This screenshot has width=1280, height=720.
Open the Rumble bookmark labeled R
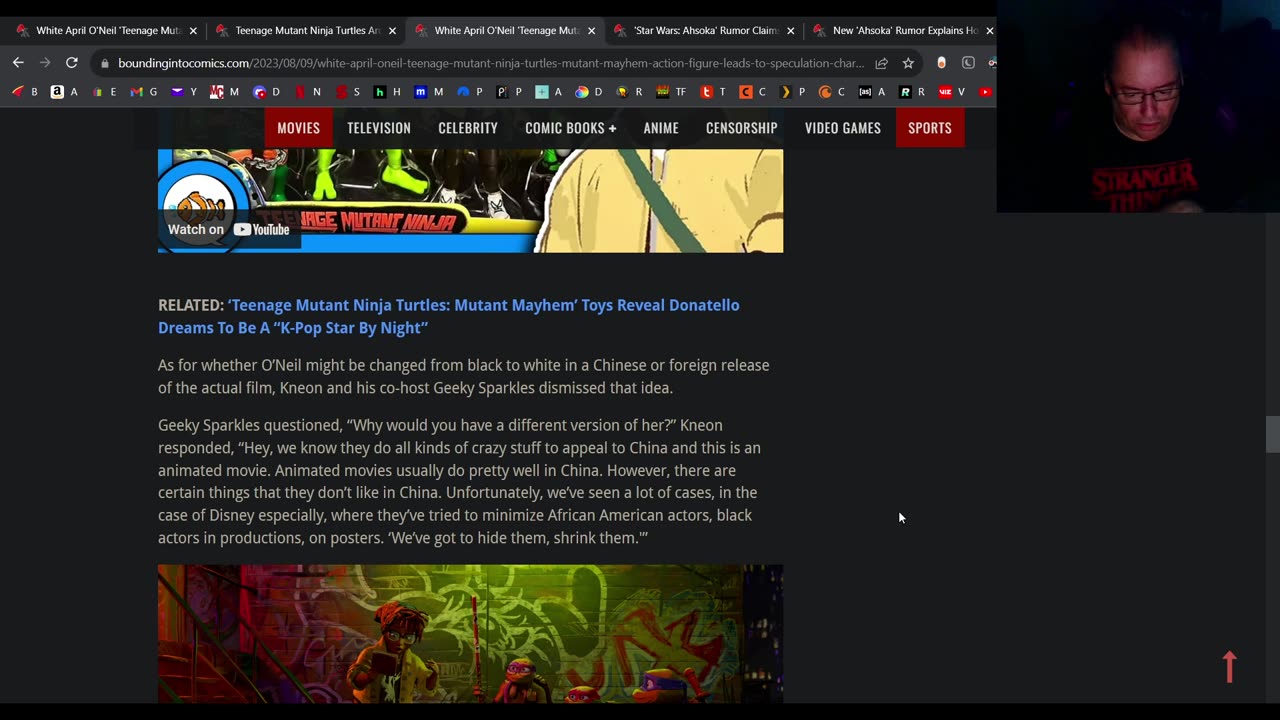(x=912, y=92)
